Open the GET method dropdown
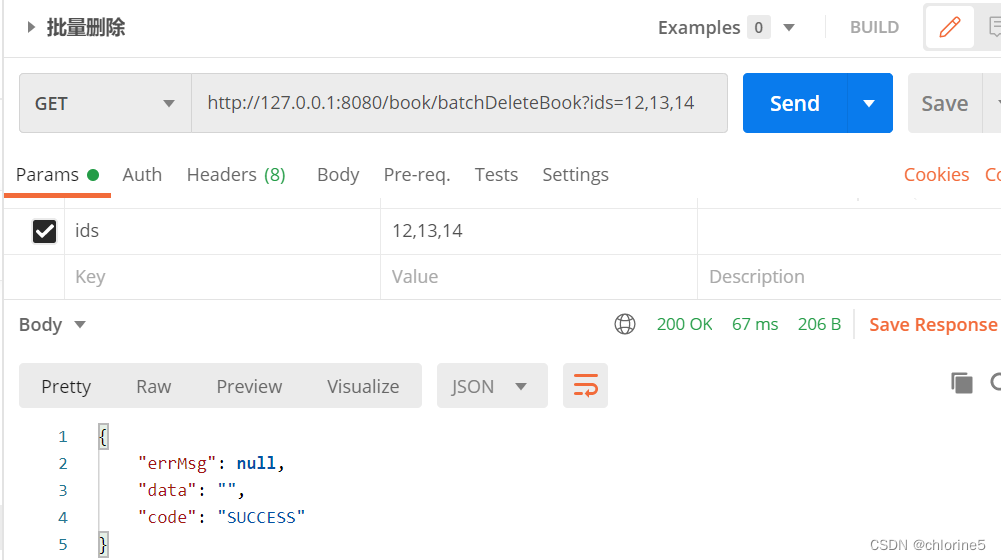 point(105,103)
